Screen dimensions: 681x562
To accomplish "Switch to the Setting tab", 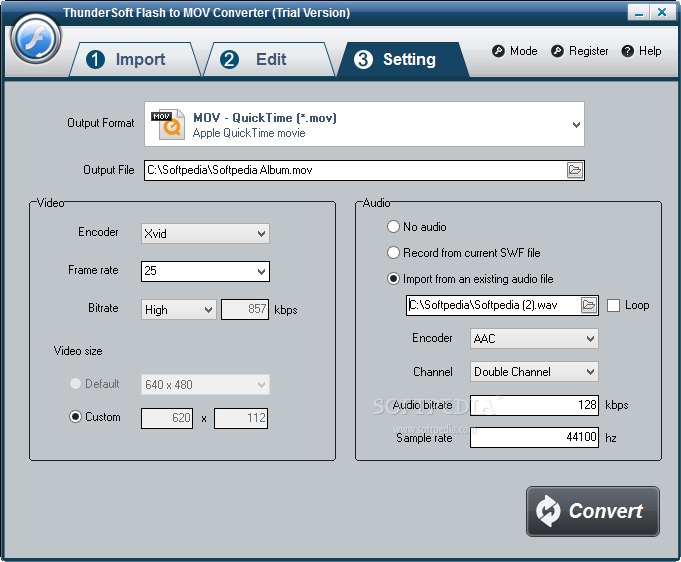I will pos(403,60).
